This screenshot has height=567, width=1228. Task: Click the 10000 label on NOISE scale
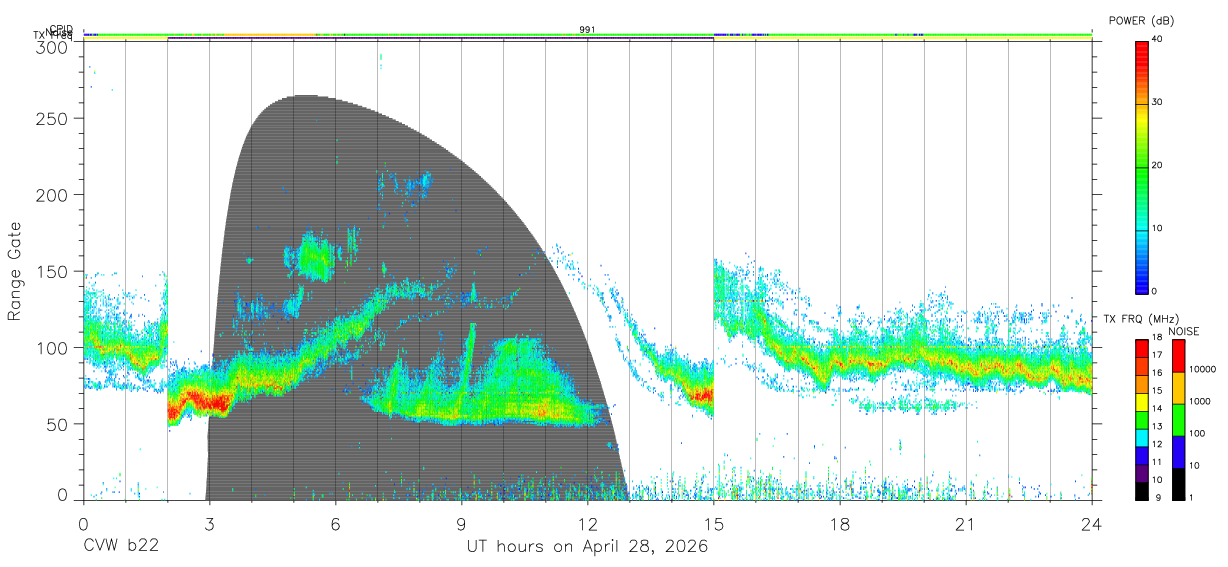(1202, 369)
